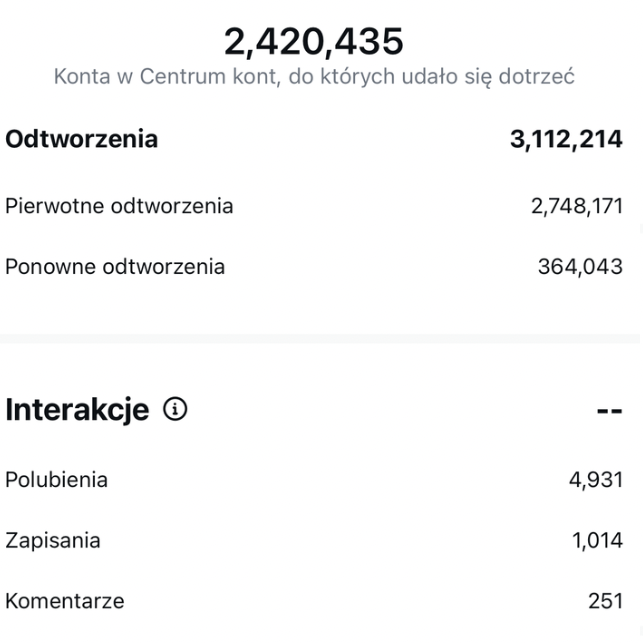Click the Komentarze row label
This screenshot has height=644, width=643.
[64, 601]
